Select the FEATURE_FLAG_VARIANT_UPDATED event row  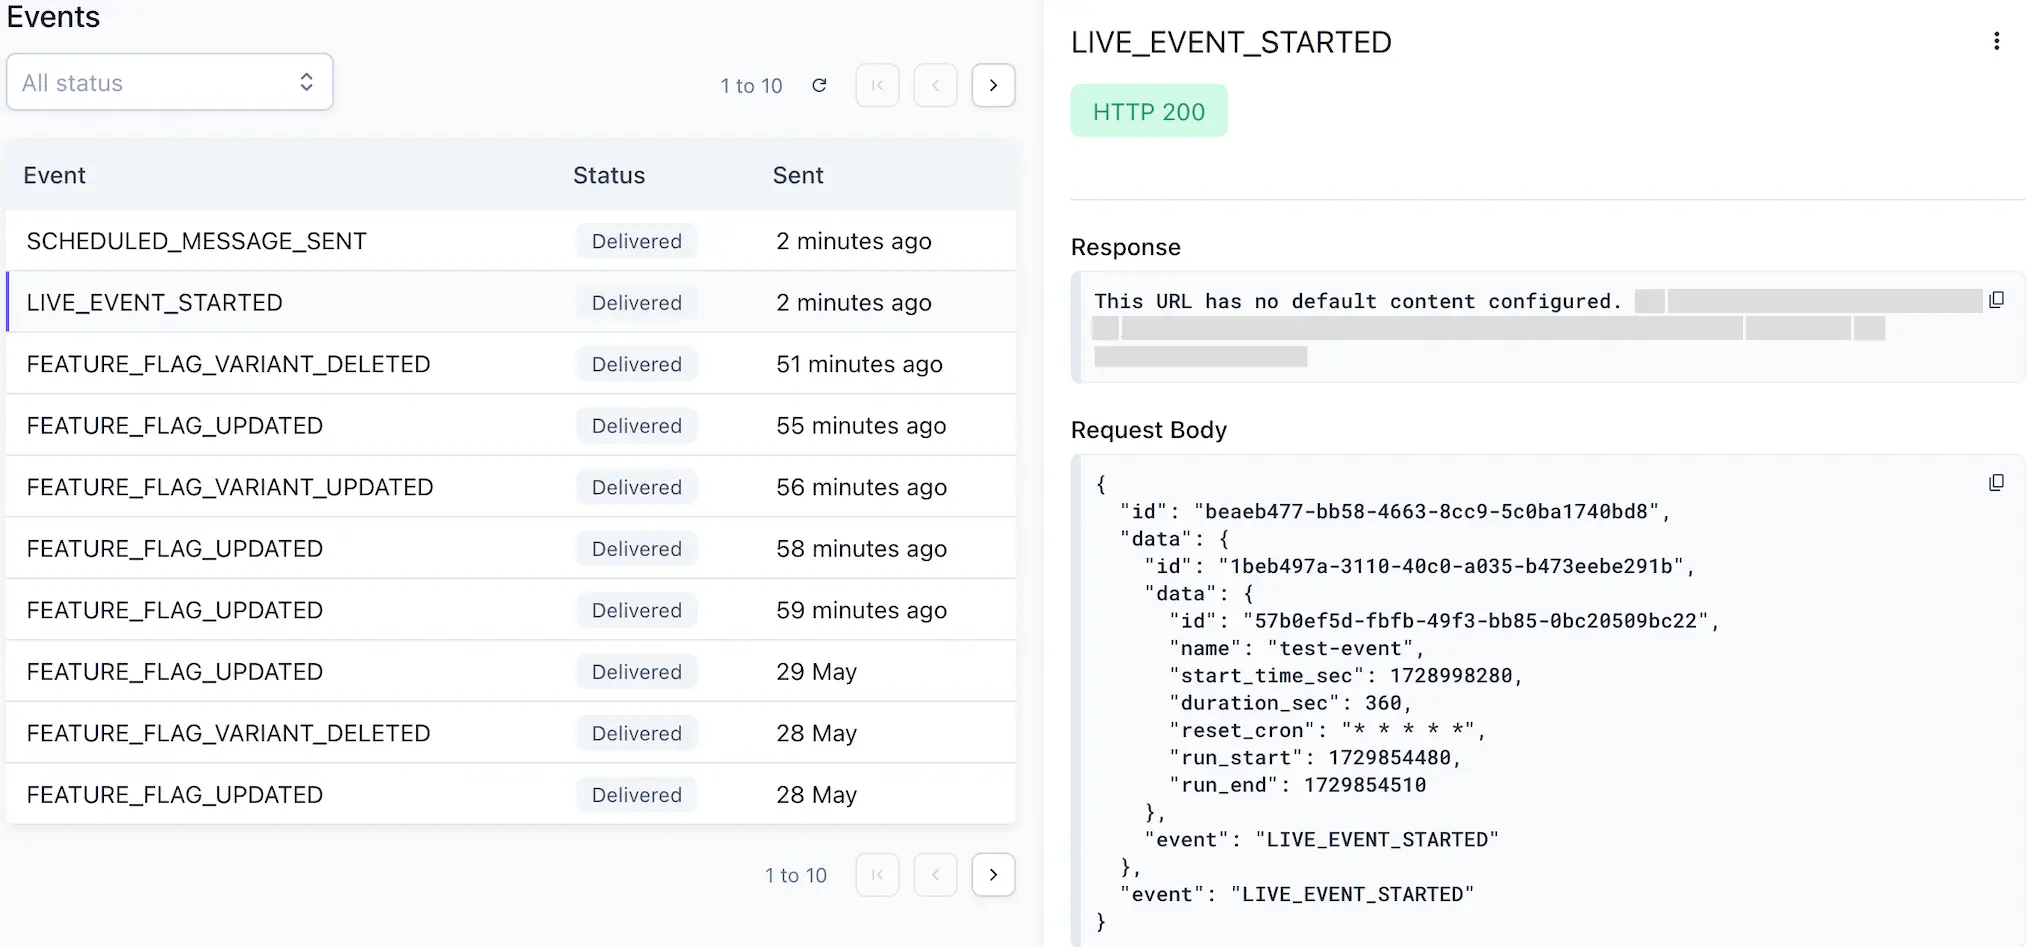click(511, 487)
